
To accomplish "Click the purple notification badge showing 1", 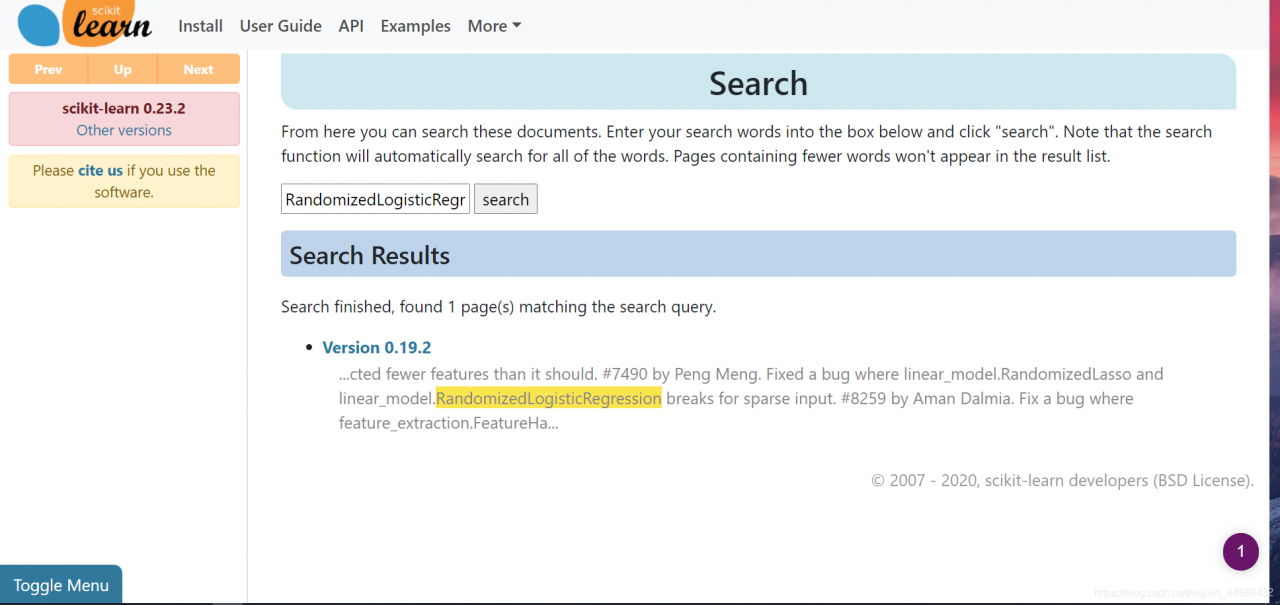I will (1241, 551).
